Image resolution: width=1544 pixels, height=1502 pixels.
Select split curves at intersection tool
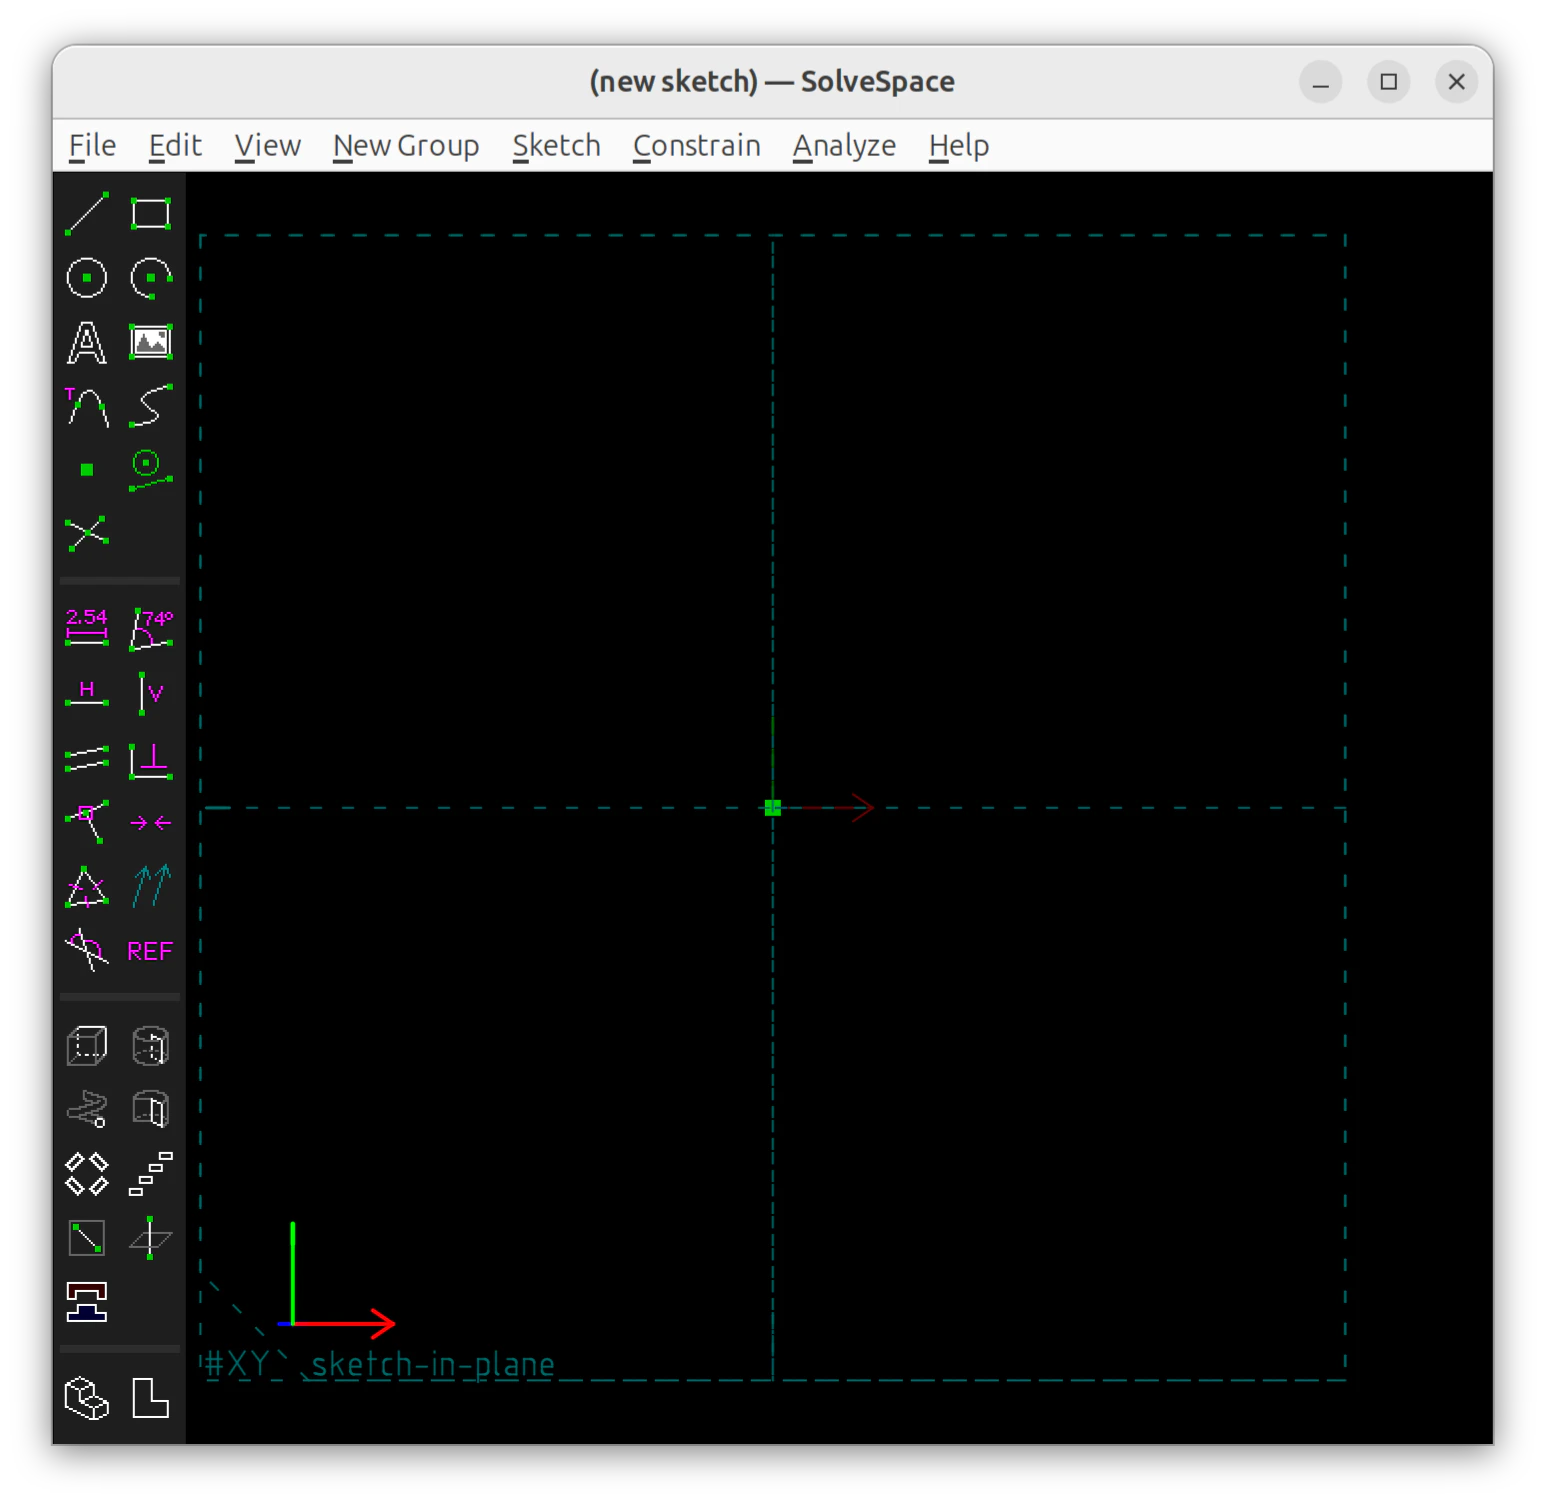point(87,534)
